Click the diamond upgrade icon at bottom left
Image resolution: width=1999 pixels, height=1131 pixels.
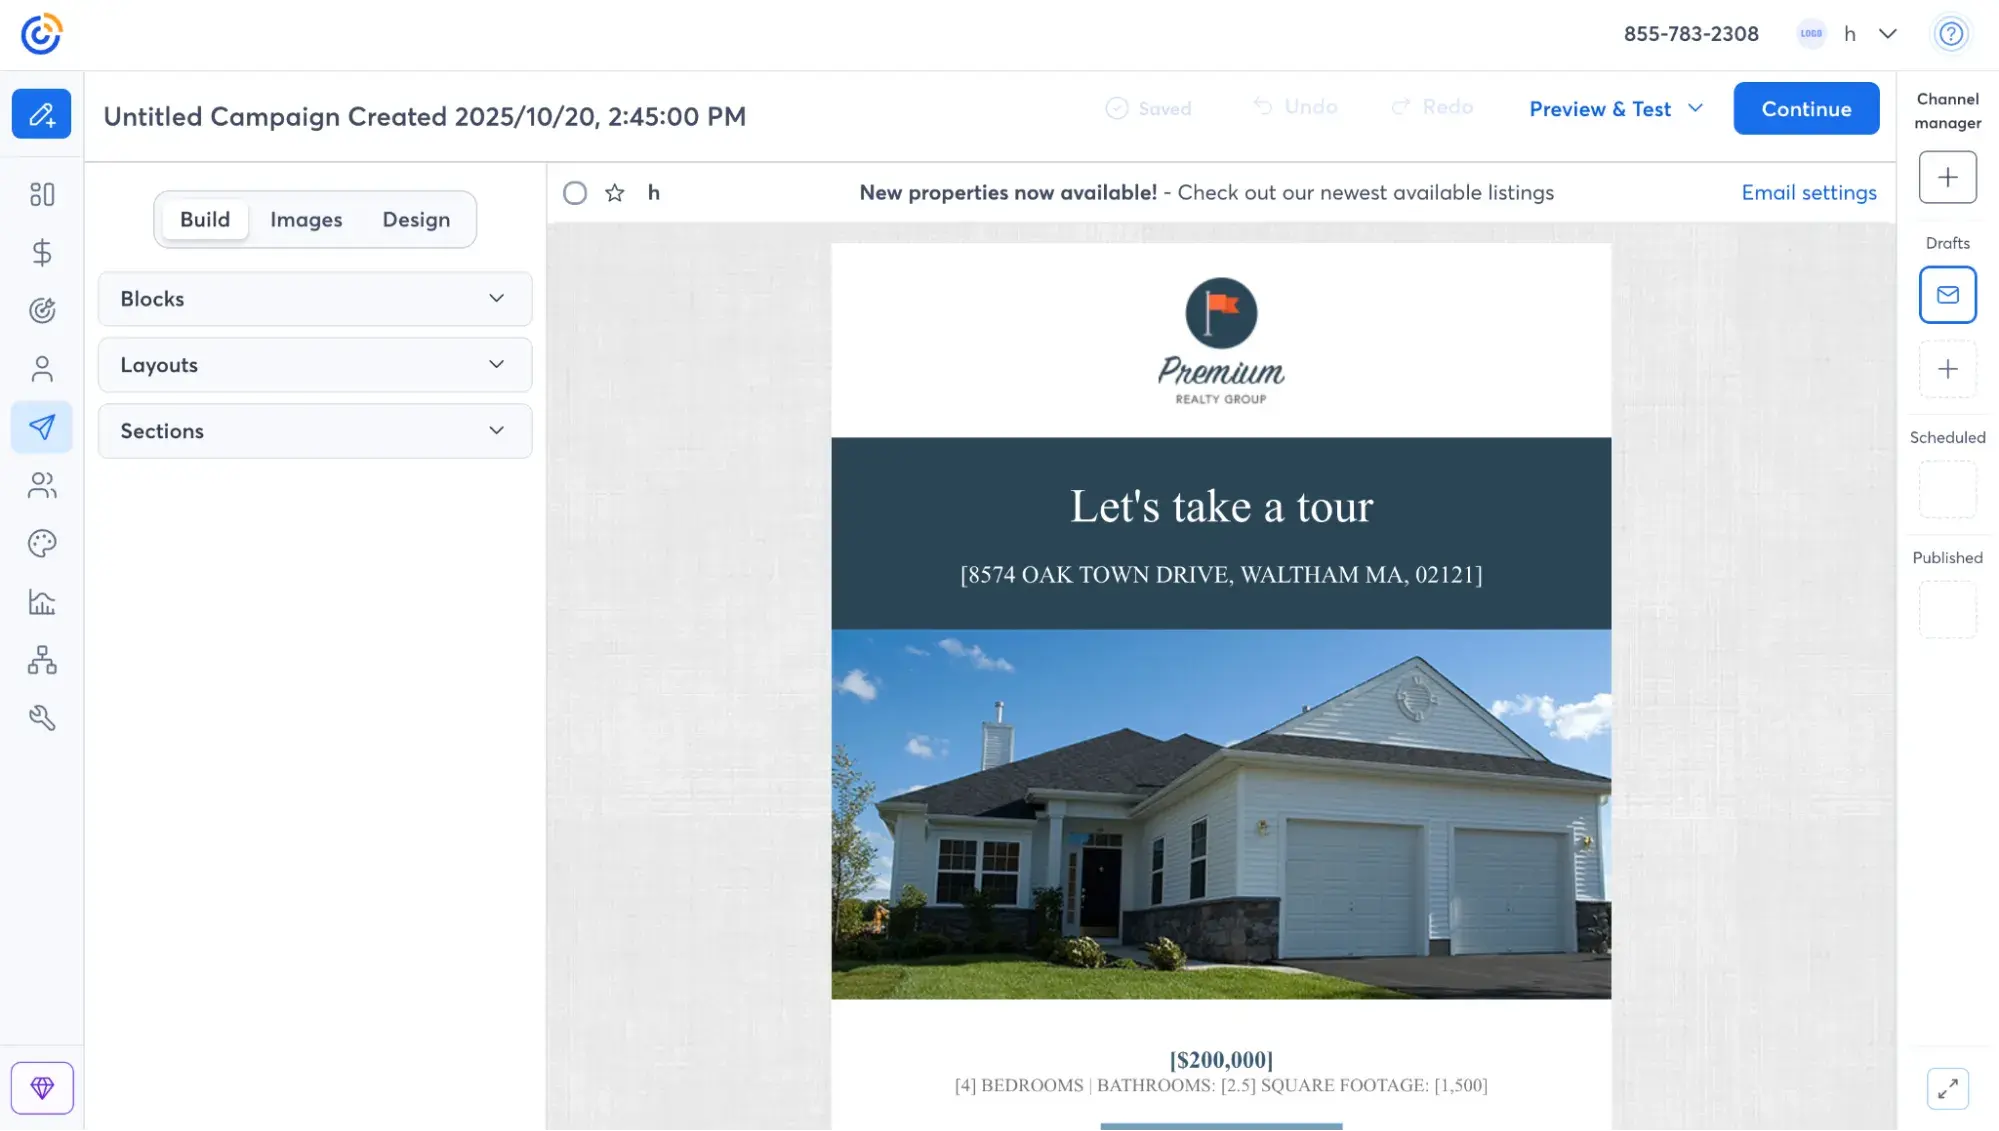[41, 1087]
